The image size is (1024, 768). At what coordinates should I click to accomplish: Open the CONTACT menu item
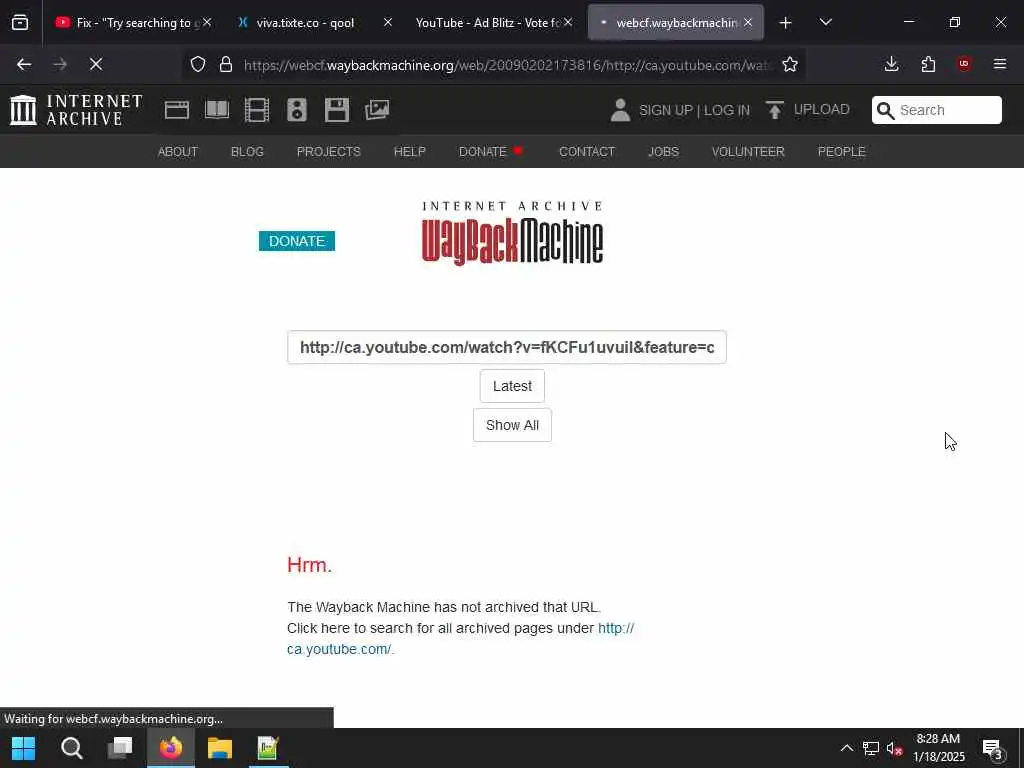pos(586,152)
